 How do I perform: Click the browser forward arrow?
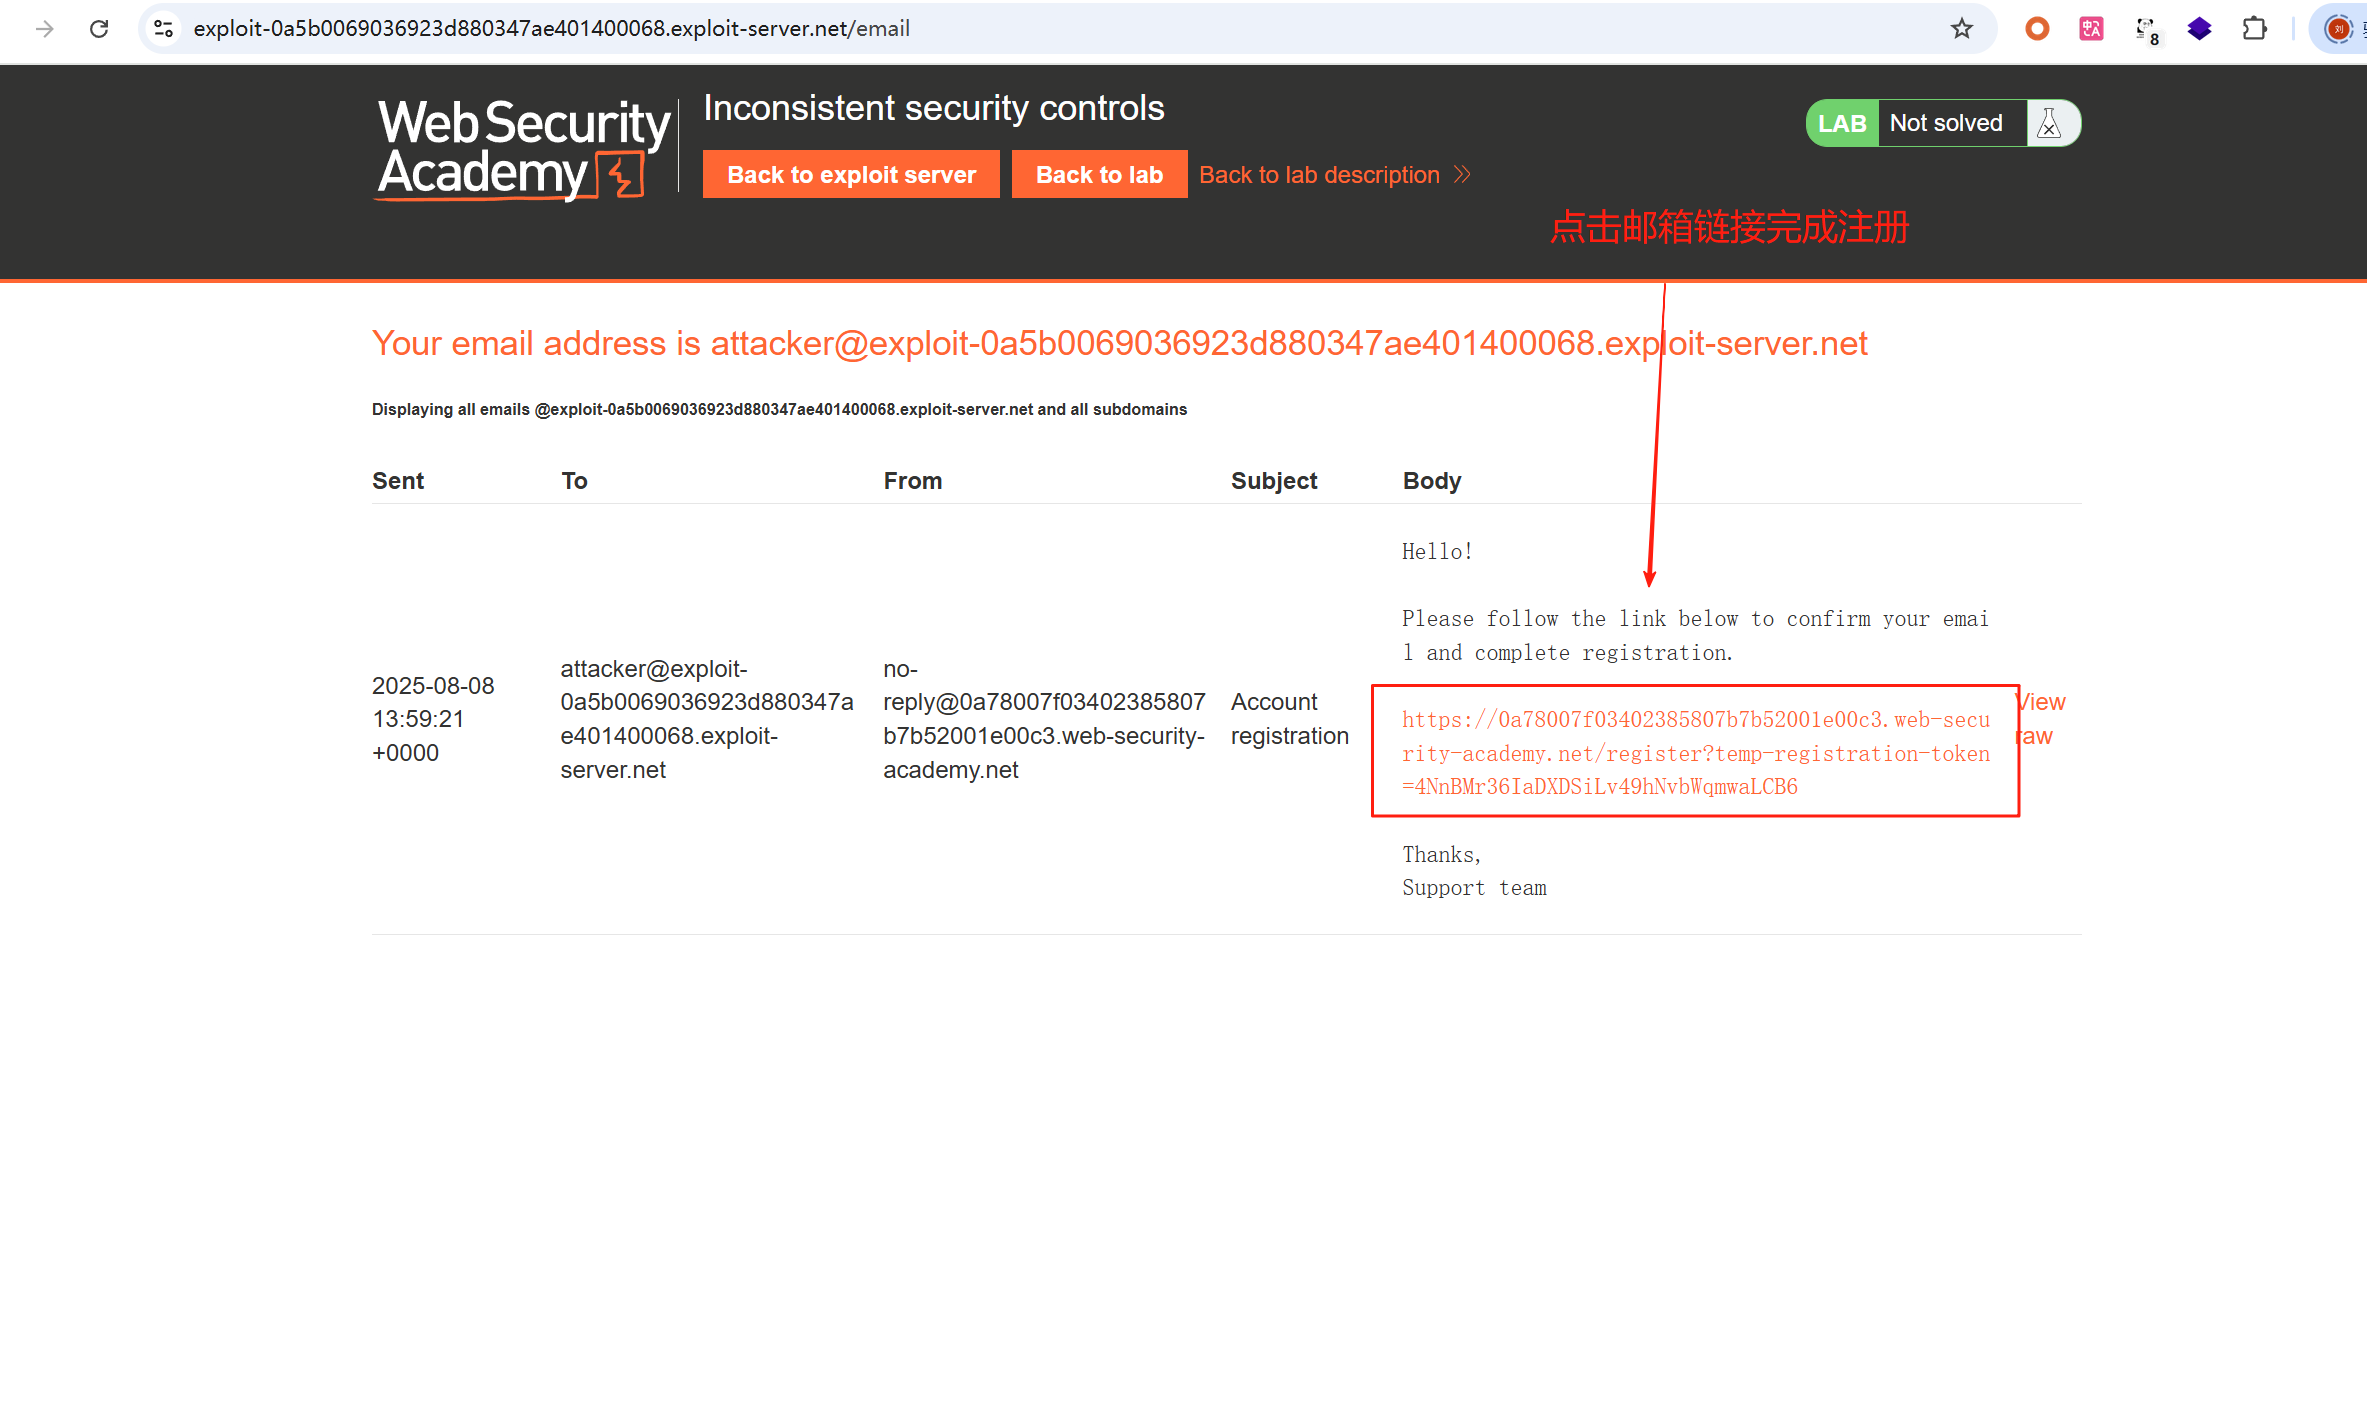point(44,29)
